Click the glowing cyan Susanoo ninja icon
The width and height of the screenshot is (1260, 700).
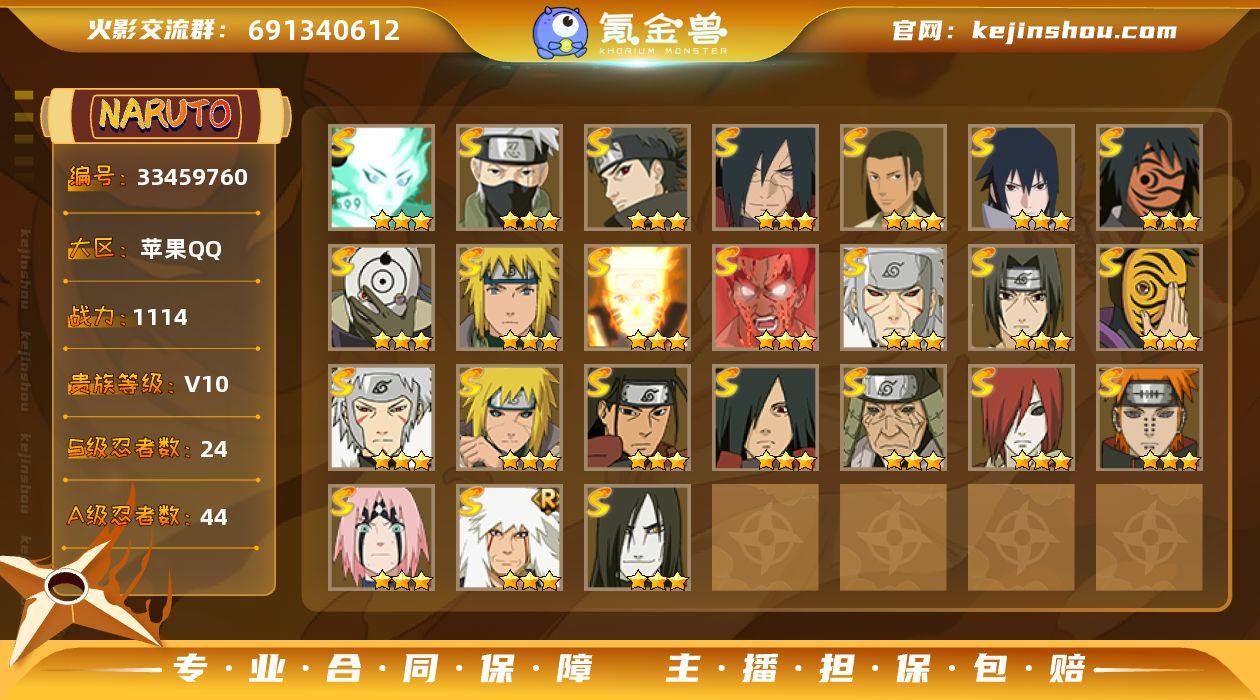[382, 178]
